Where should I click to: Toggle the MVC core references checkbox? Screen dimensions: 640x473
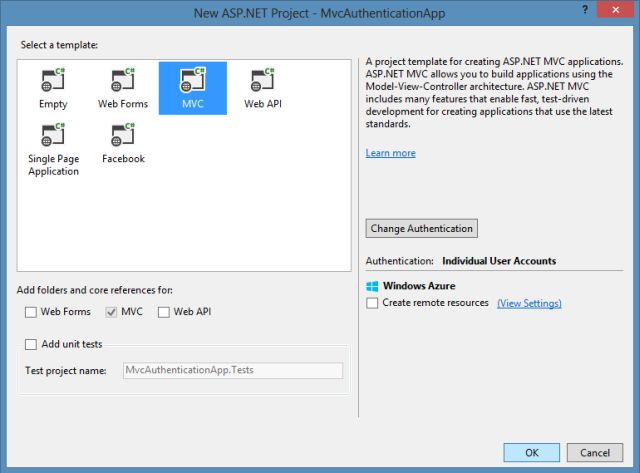(111, 312)
